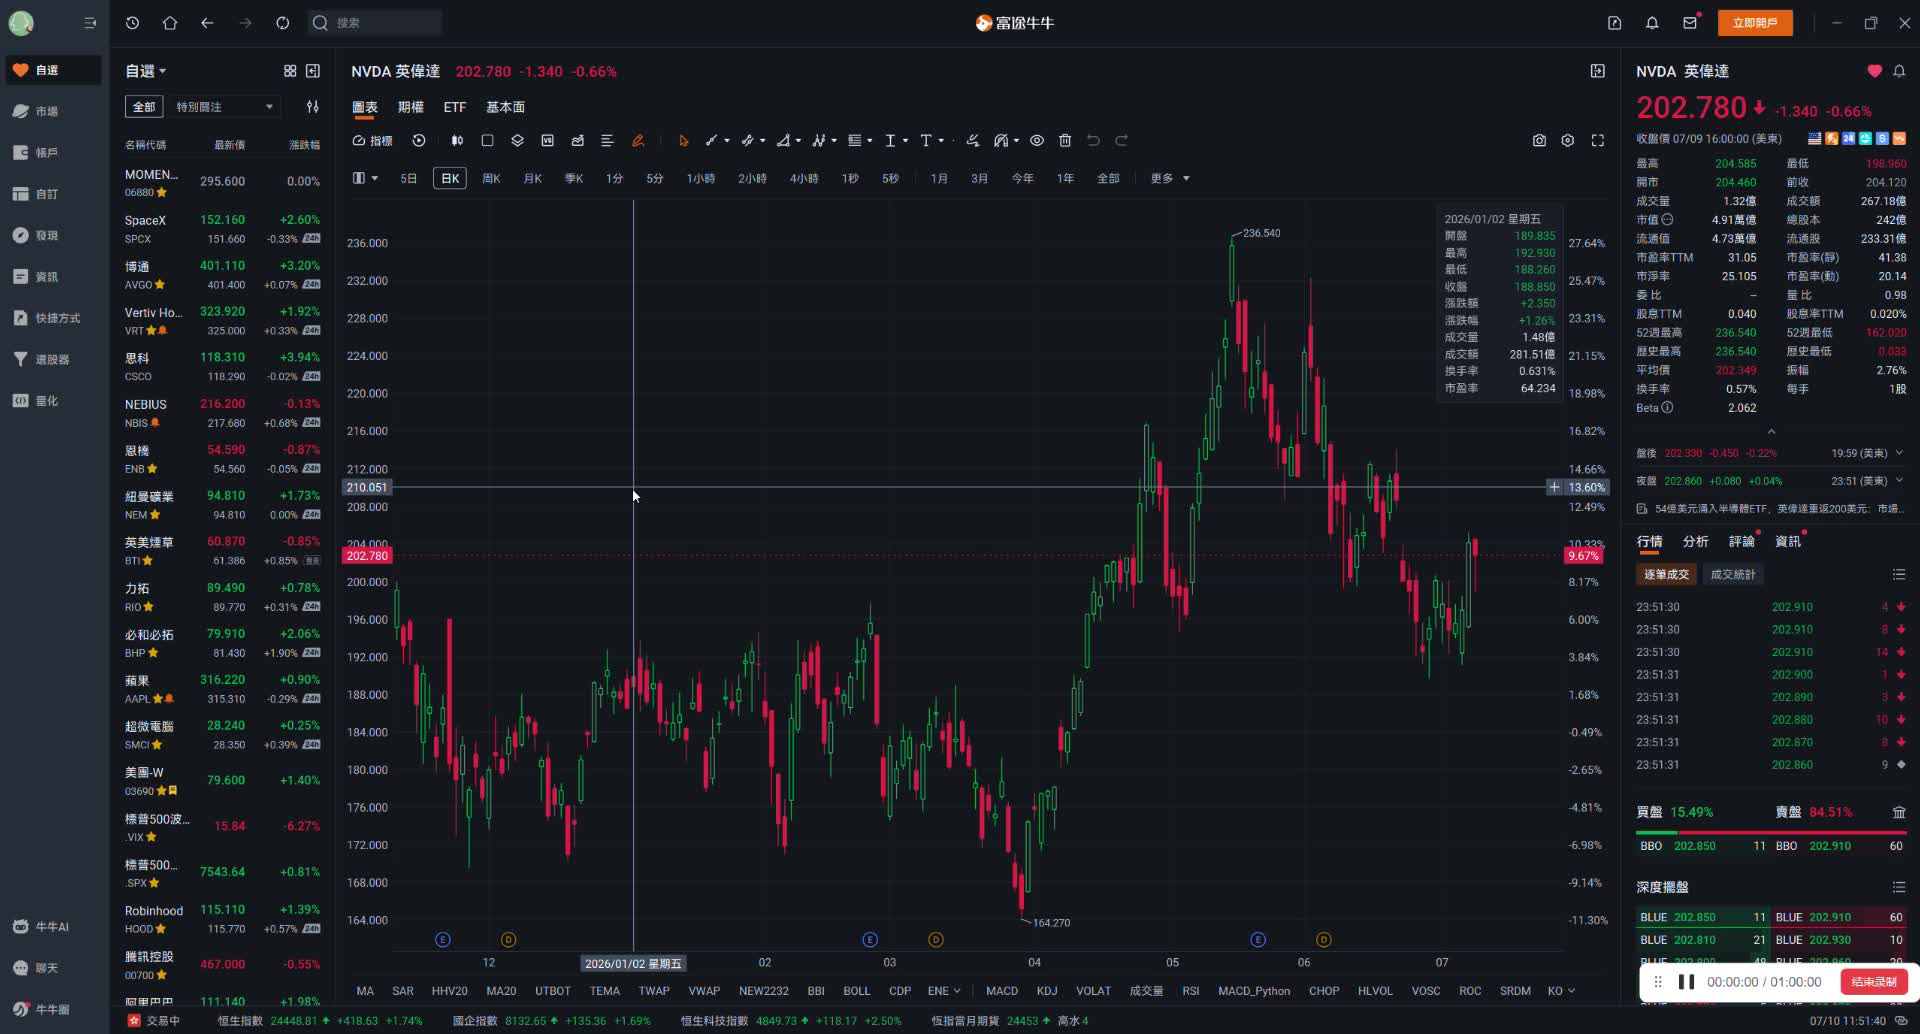Select the trend line drawing tool

coord(711,141)
